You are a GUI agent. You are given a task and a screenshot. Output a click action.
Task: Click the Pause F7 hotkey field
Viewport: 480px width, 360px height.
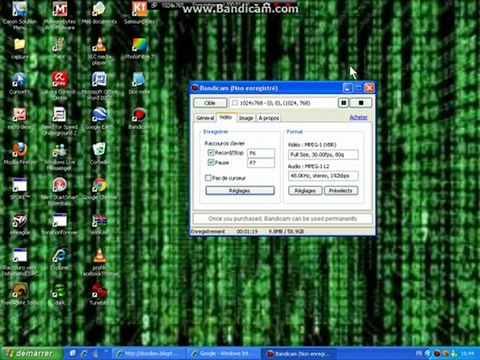261,163
